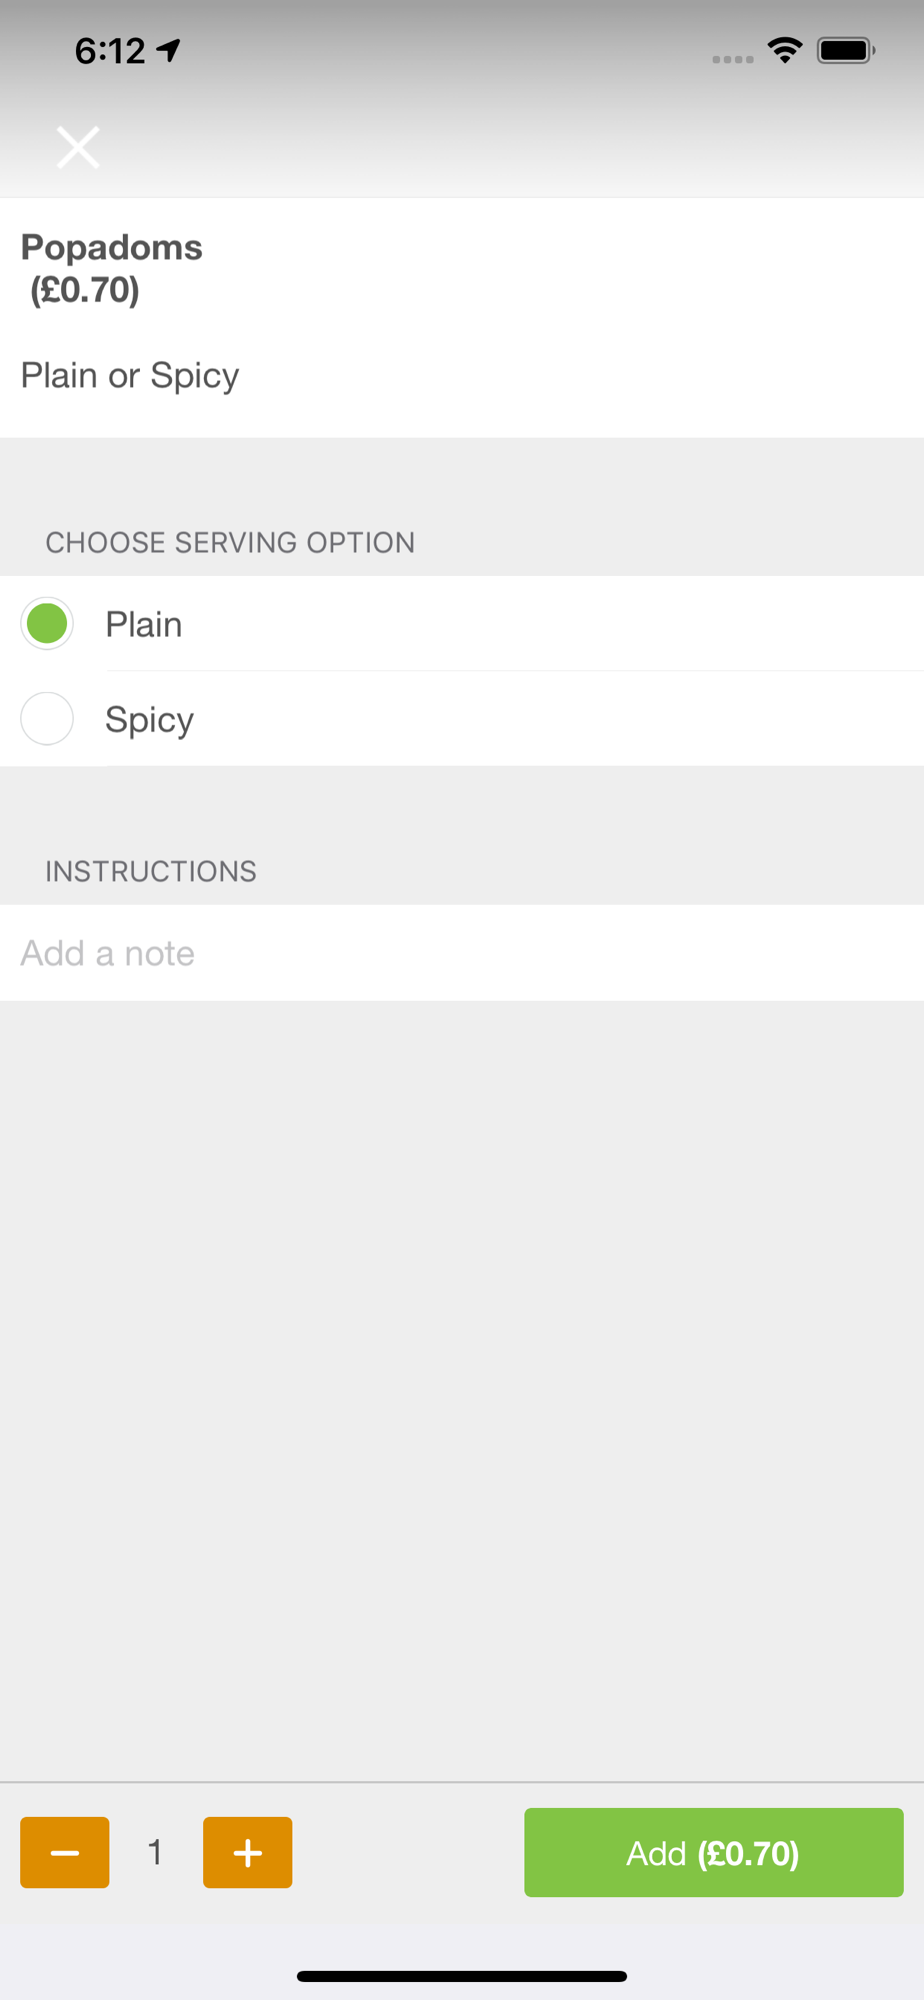Viewport: 924px width, 2000px height.
Task: Tap the Spicy option label
Action: pos(150,720)
